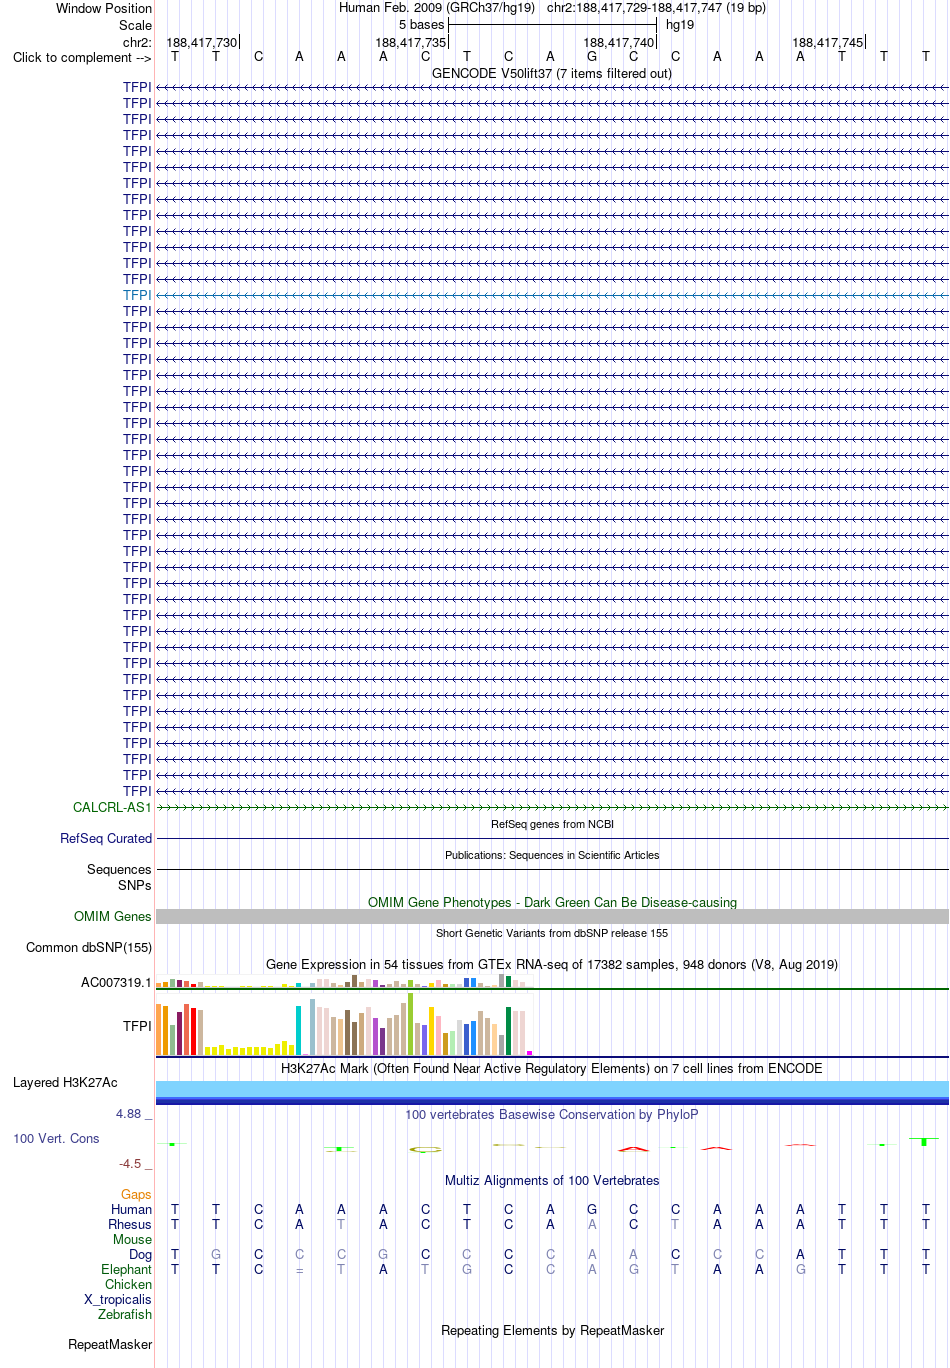The width and height of the screenshot is (950, 1368).
Task: Click the orange Gaps label
Action: point(136,1194)
